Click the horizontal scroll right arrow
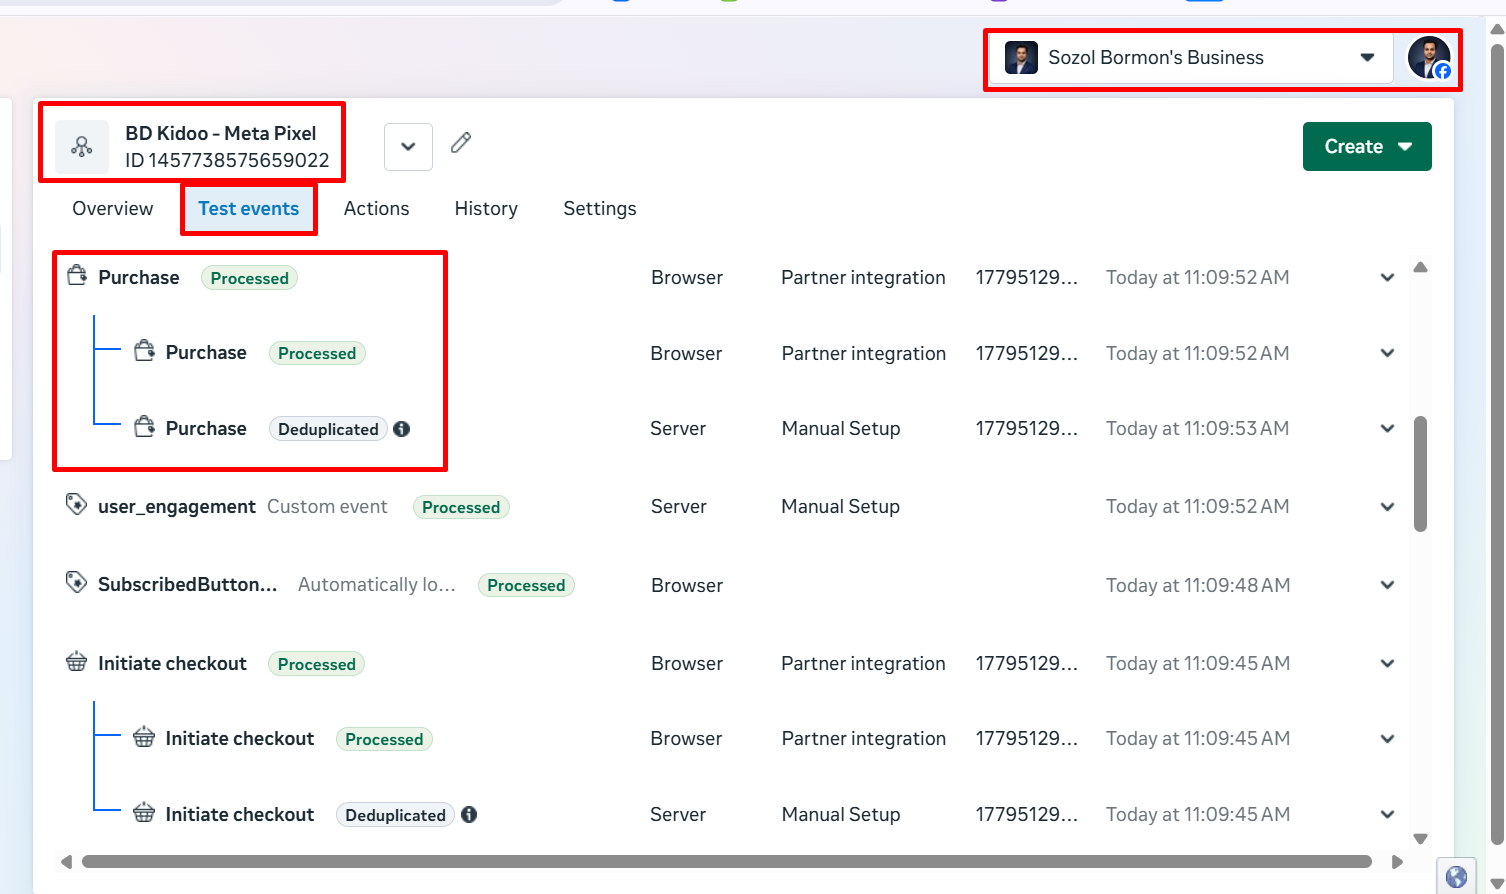The height and width of the screenshot is (894, 1506). click(x=1398, y=862)
